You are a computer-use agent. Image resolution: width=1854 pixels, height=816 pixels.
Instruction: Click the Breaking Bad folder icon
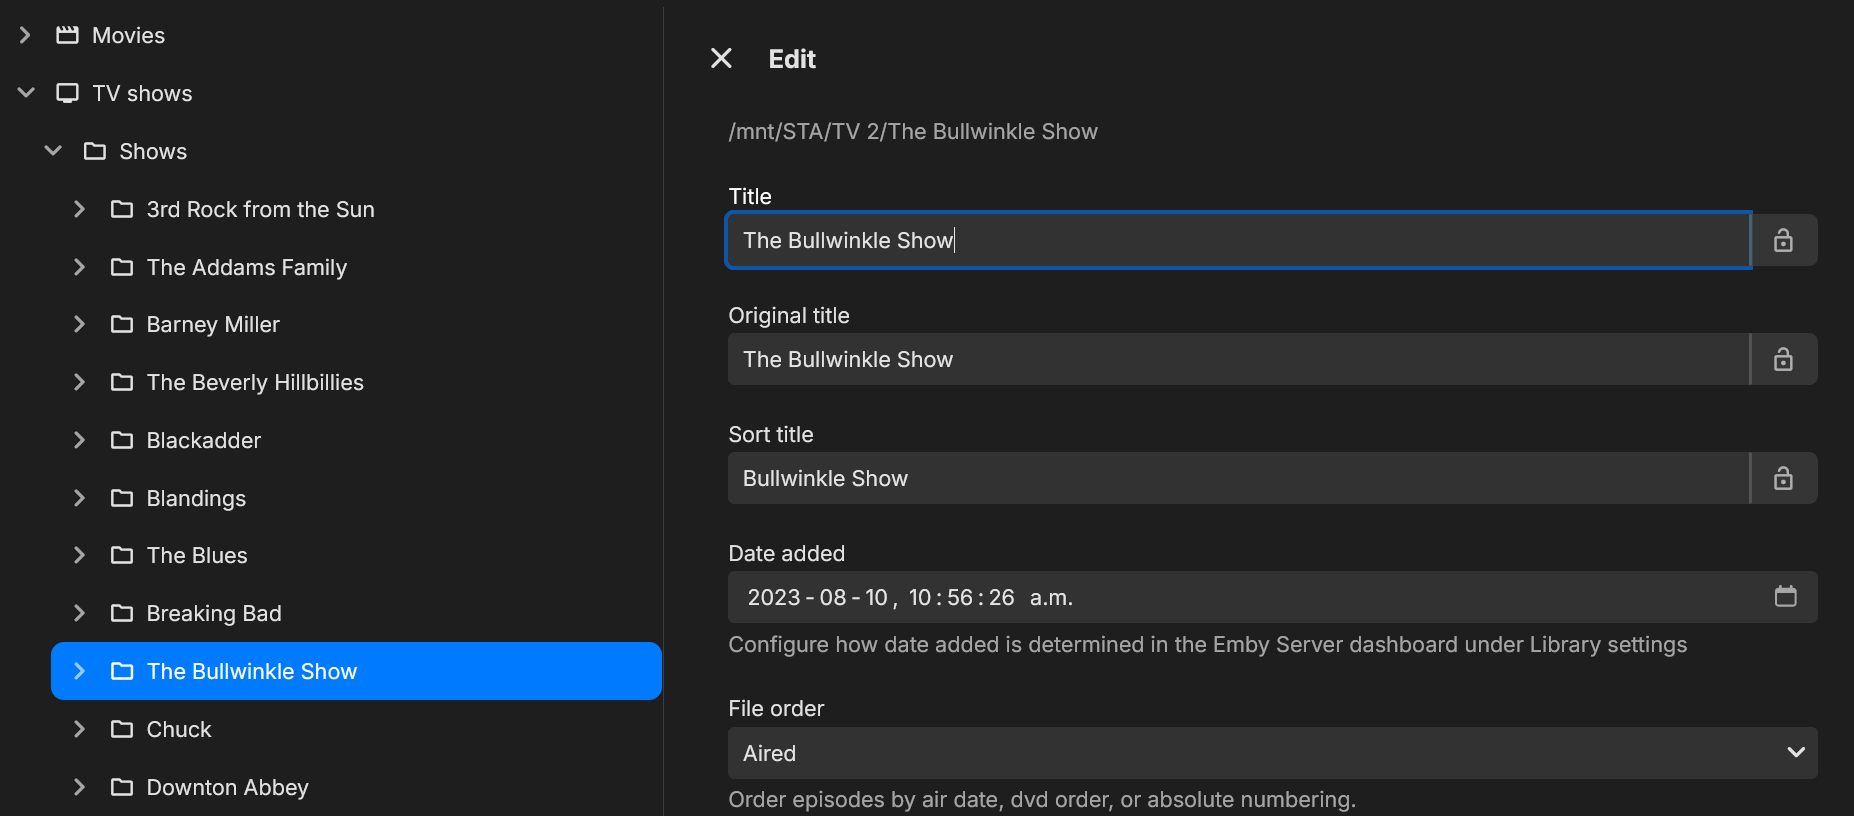(122, 613)
